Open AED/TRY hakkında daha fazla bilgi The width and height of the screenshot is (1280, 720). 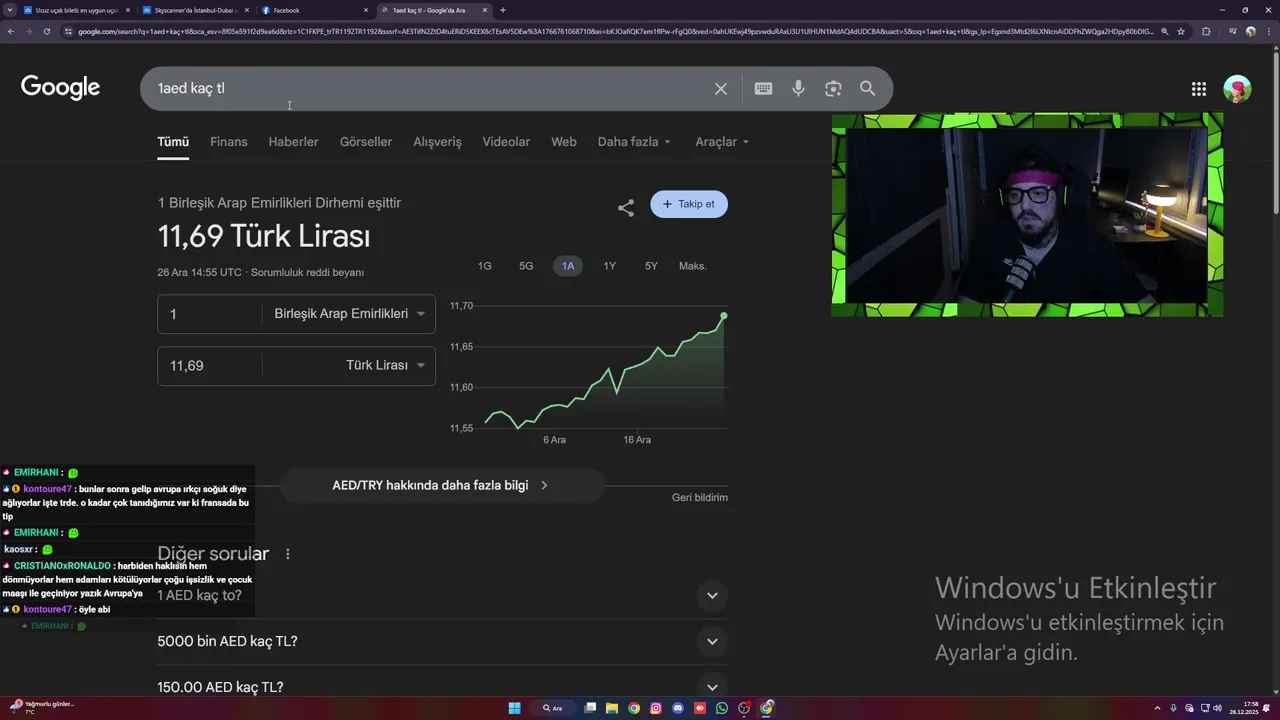tap(442, 485)
